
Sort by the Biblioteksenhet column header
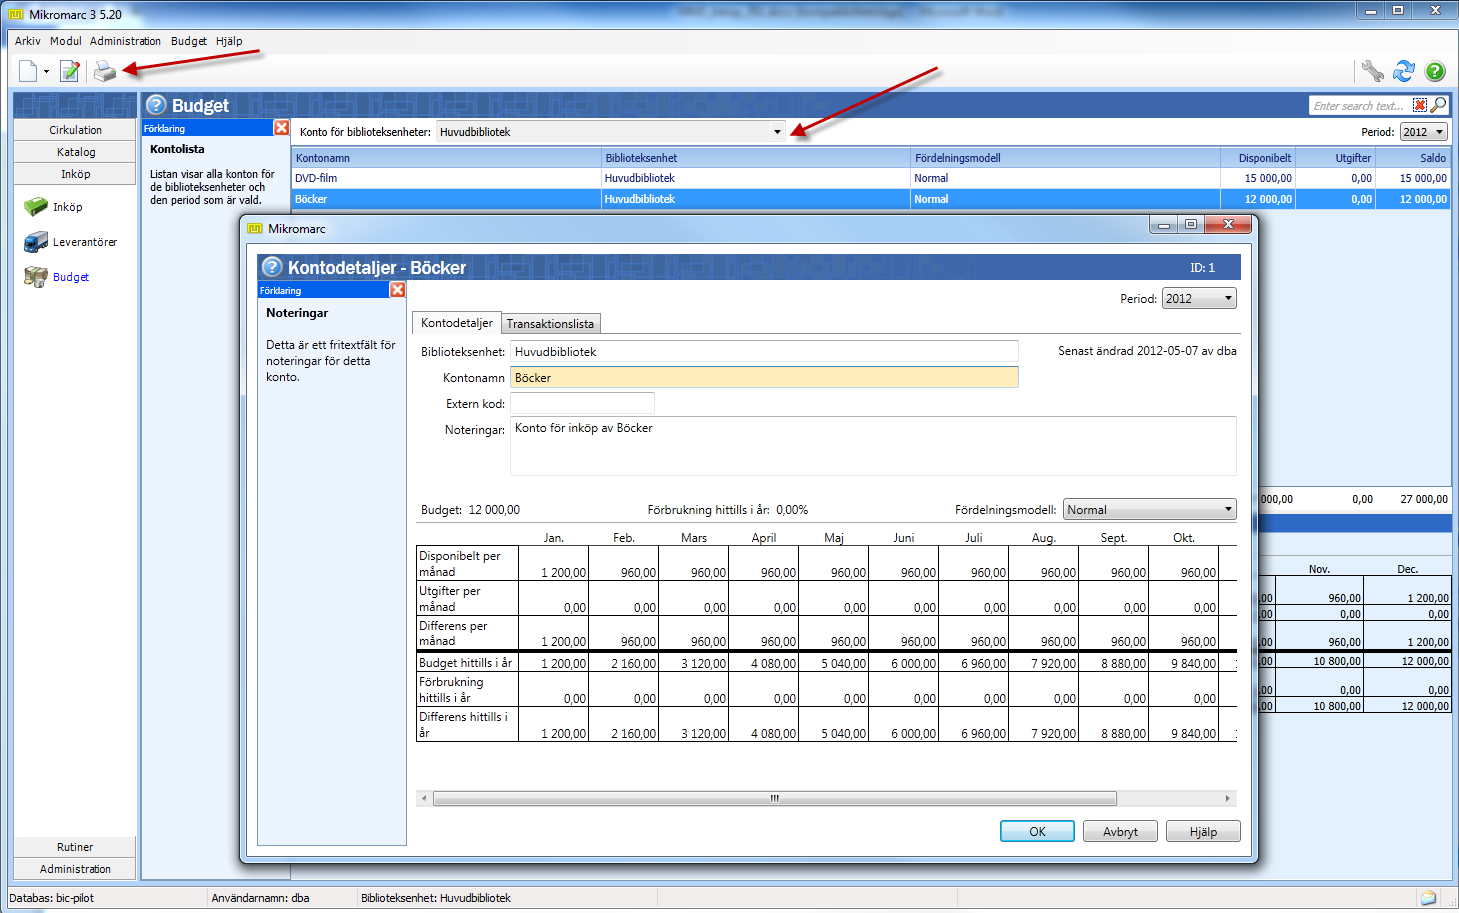click(756, 158)
